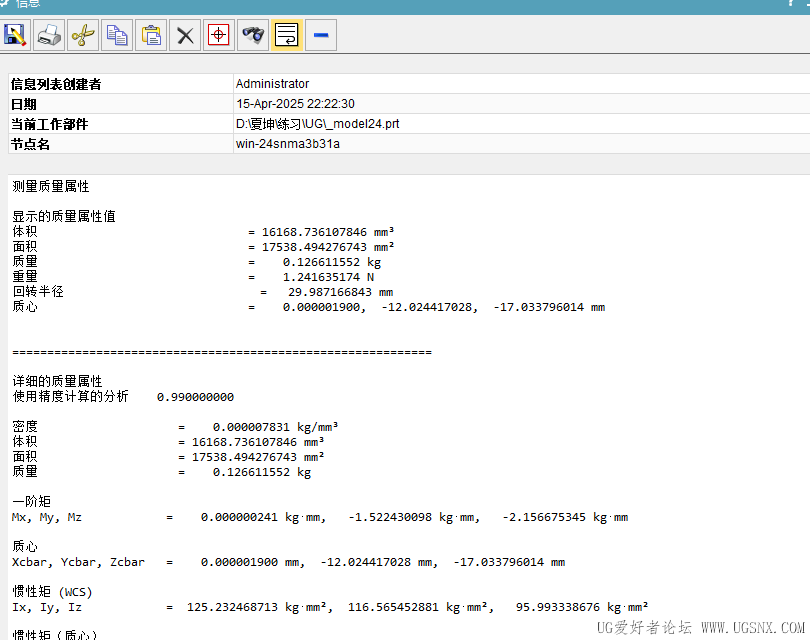Click the 测量质量属性 heading
This screenshot has width=810, height=640.
click(x=51, y=186)
